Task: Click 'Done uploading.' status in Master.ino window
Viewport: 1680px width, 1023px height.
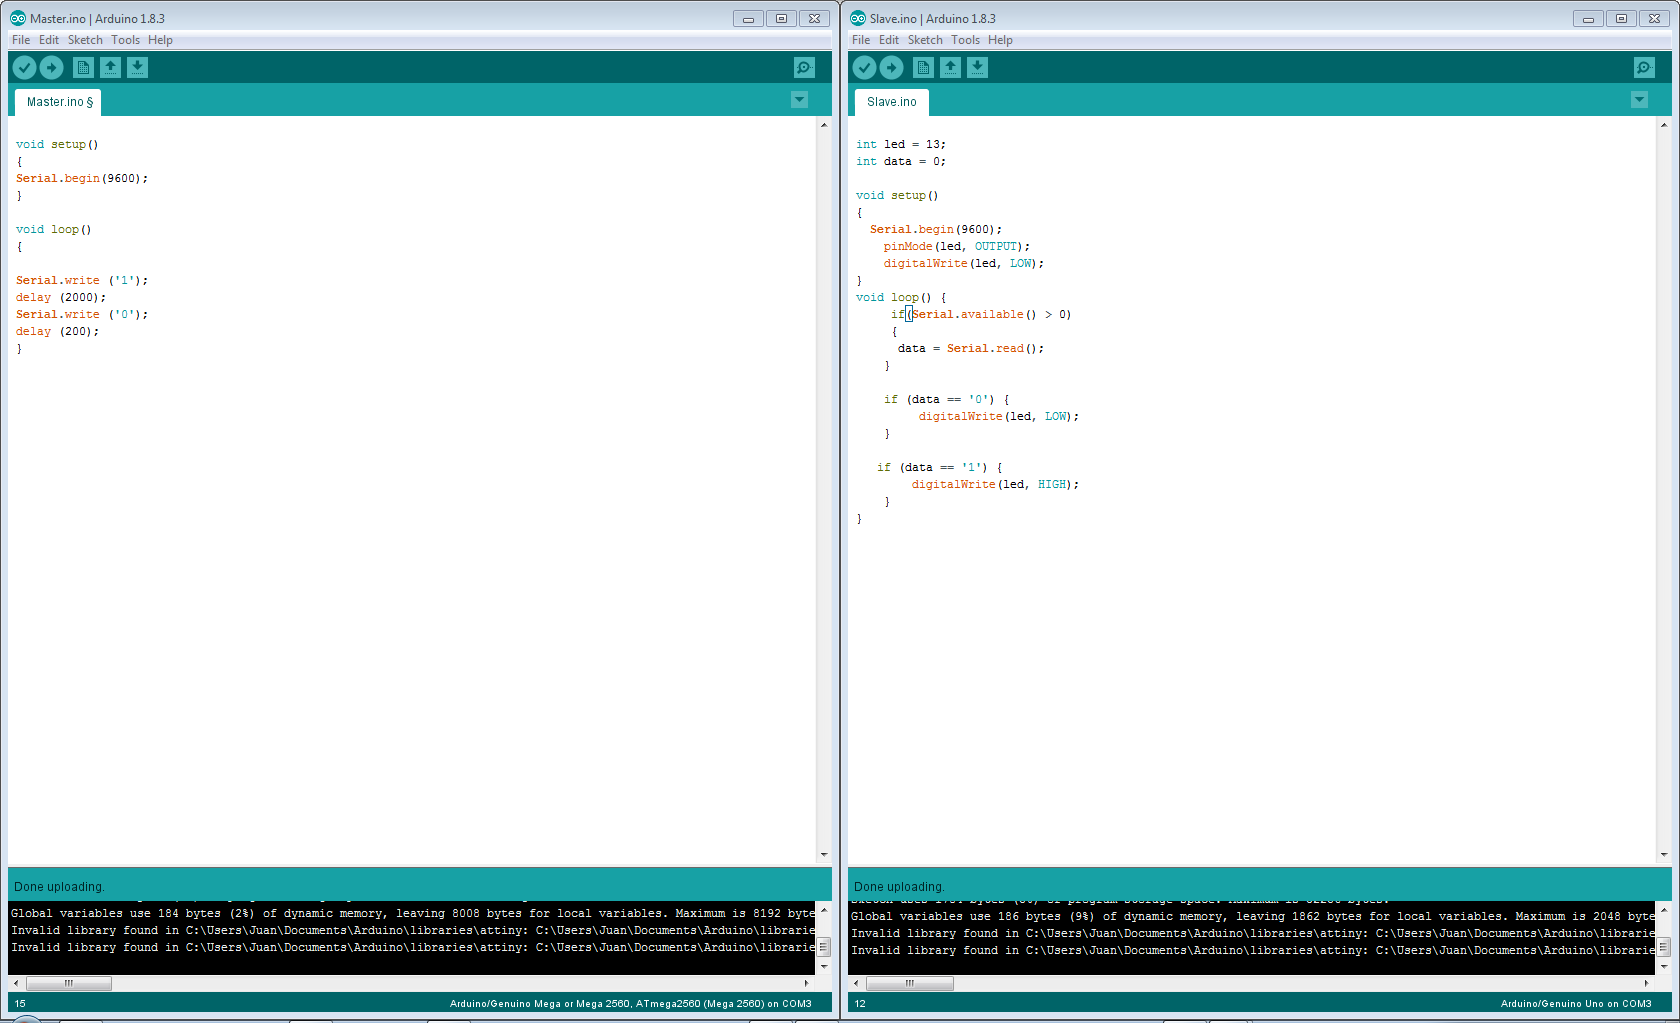Action: 59,887
